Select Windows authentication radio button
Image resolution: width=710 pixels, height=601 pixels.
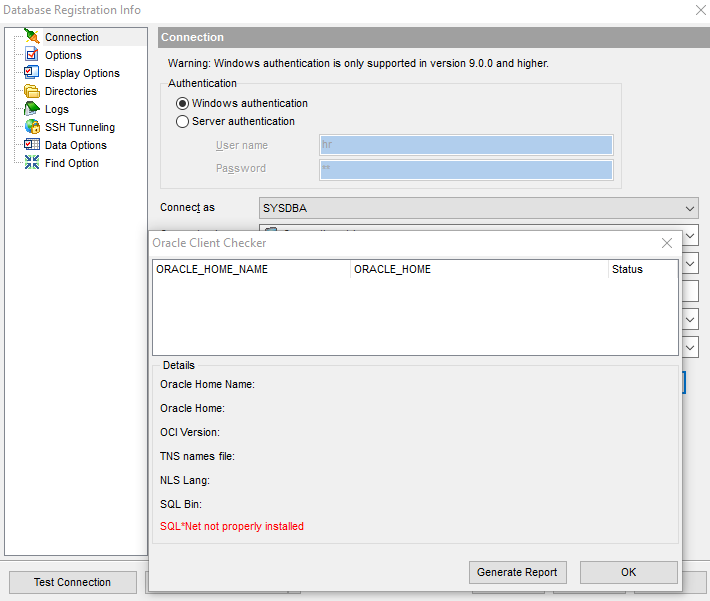[182, 104]
